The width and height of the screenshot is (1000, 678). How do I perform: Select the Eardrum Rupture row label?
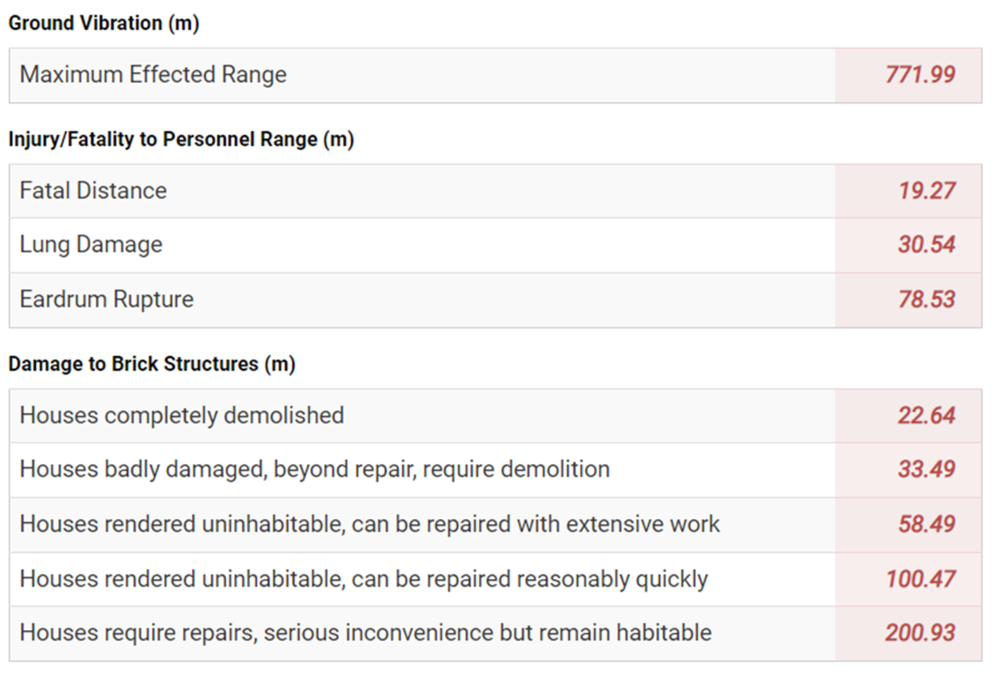click(107, 299)
